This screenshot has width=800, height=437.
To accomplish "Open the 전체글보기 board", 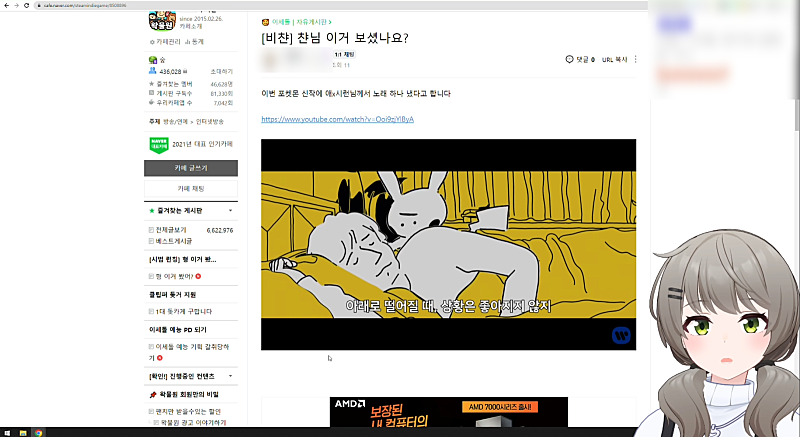I will tap(171, 230).
